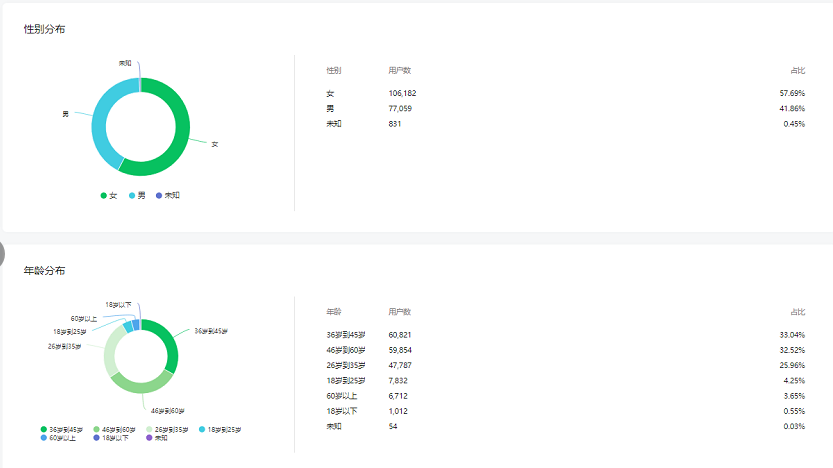Click the dark green 36岁到45岁 donut segment
The image size is (833, 468).
click(170, 343)
